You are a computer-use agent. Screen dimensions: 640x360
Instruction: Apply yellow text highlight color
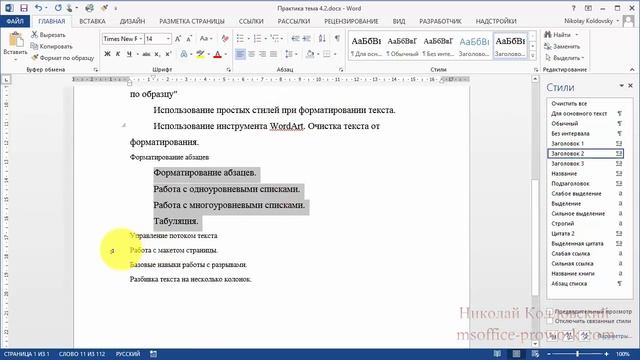click(x=200, y=54)
